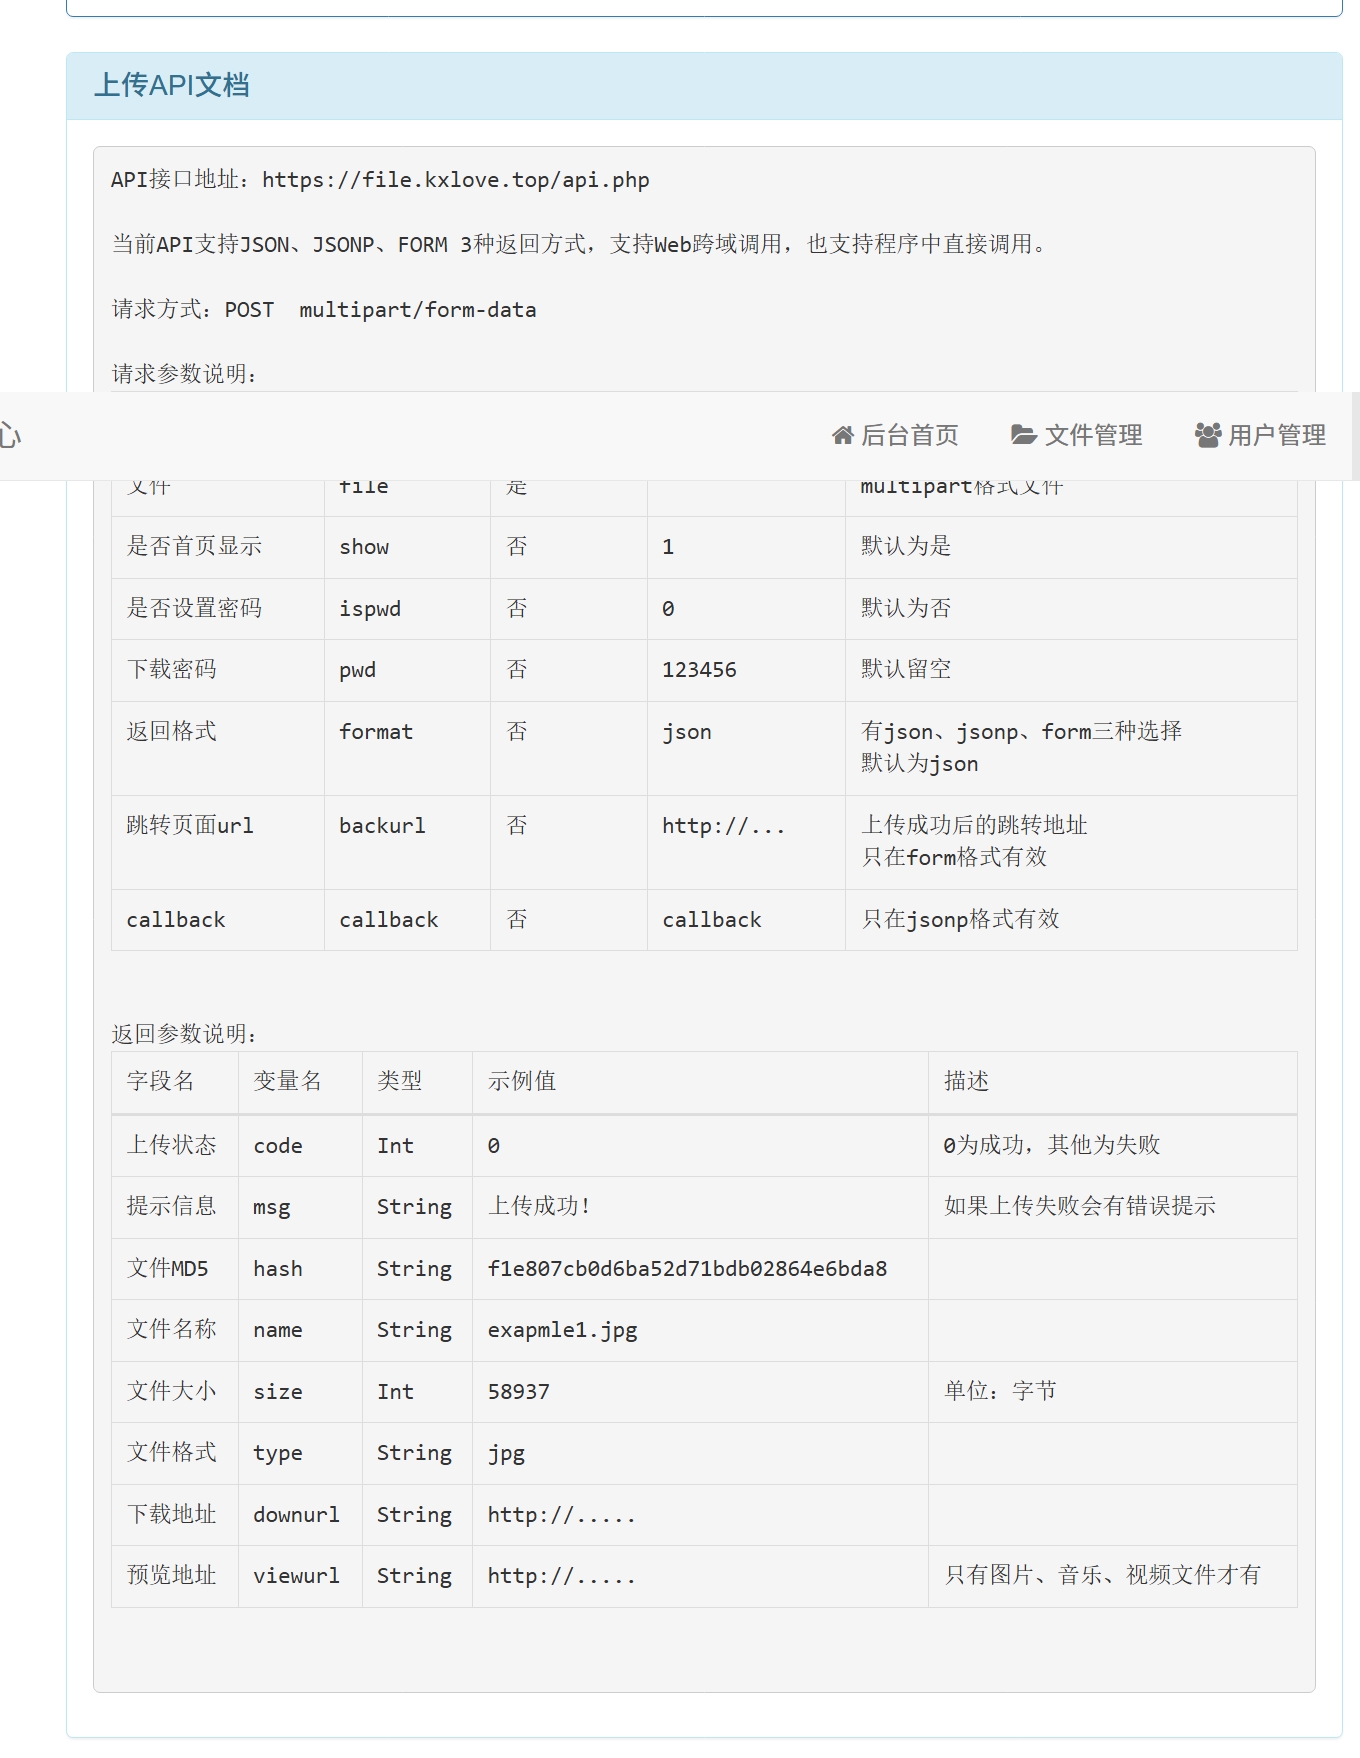Click the 字段名 column header
The height and width of the screenshot is (1758, 1360).
[160, 1081]
